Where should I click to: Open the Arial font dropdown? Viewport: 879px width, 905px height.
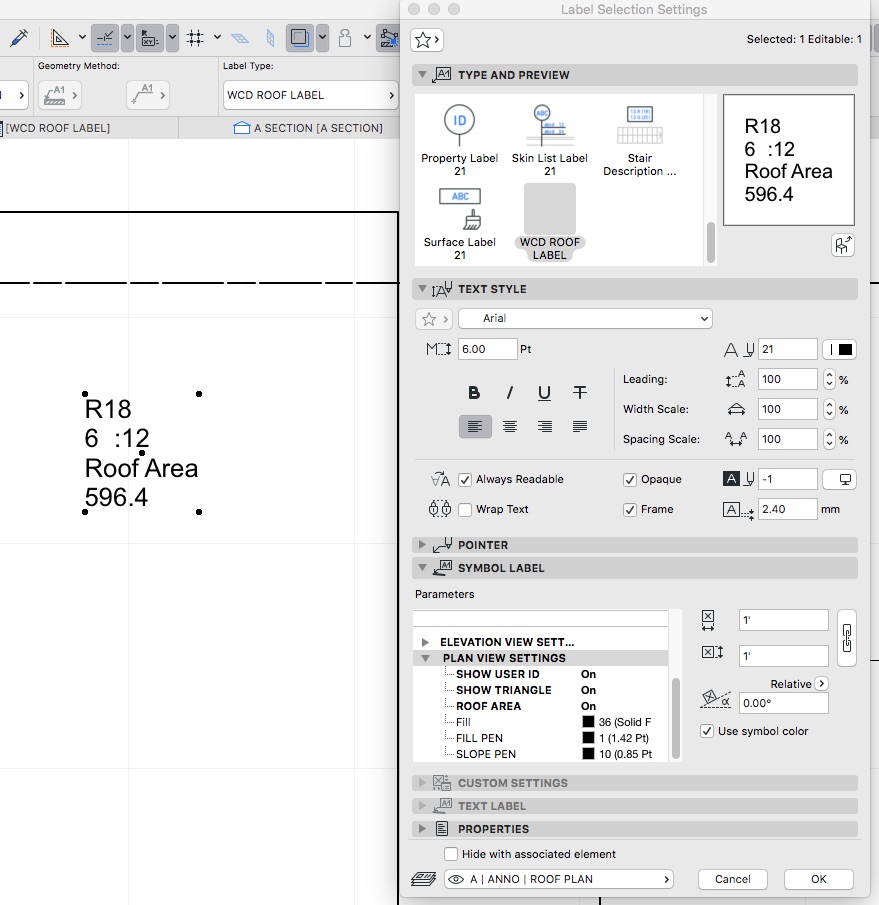coord(584,319)
